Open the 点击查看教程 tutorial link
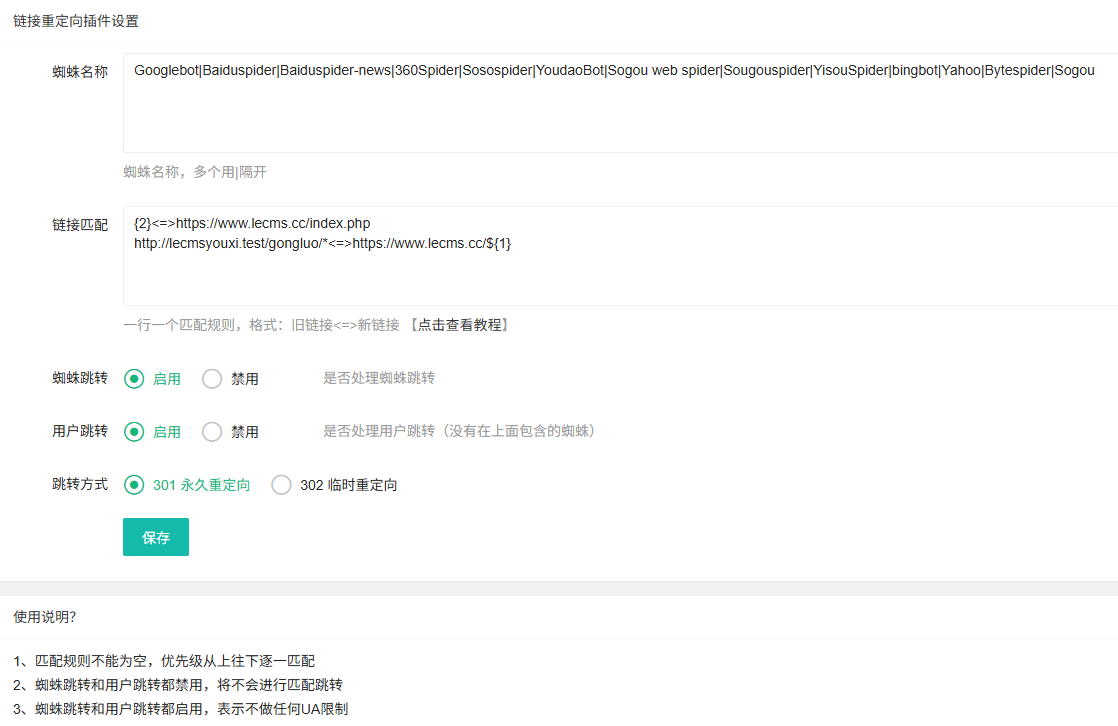This screenshot has width=1118, height=726. pos(460,325)
